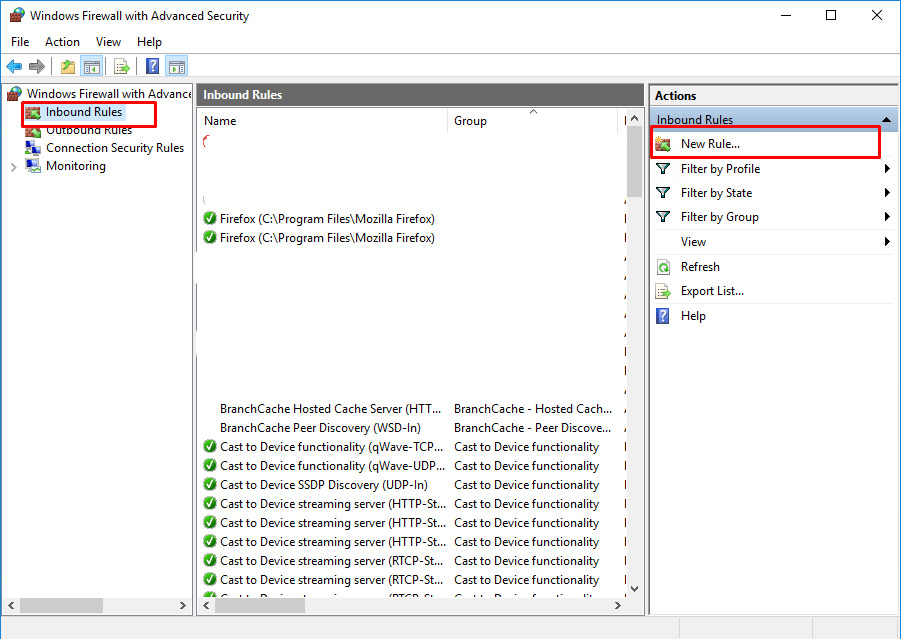
Task: Sort rules by the Name column header
Action: click(323, 121)
